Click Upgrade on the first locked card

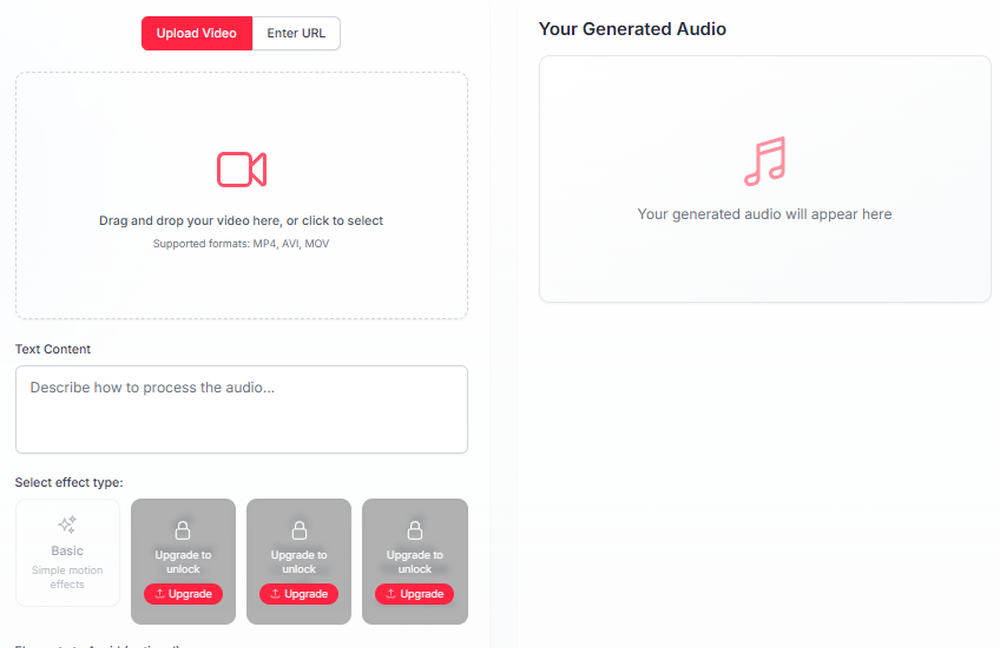pos(183,594)
